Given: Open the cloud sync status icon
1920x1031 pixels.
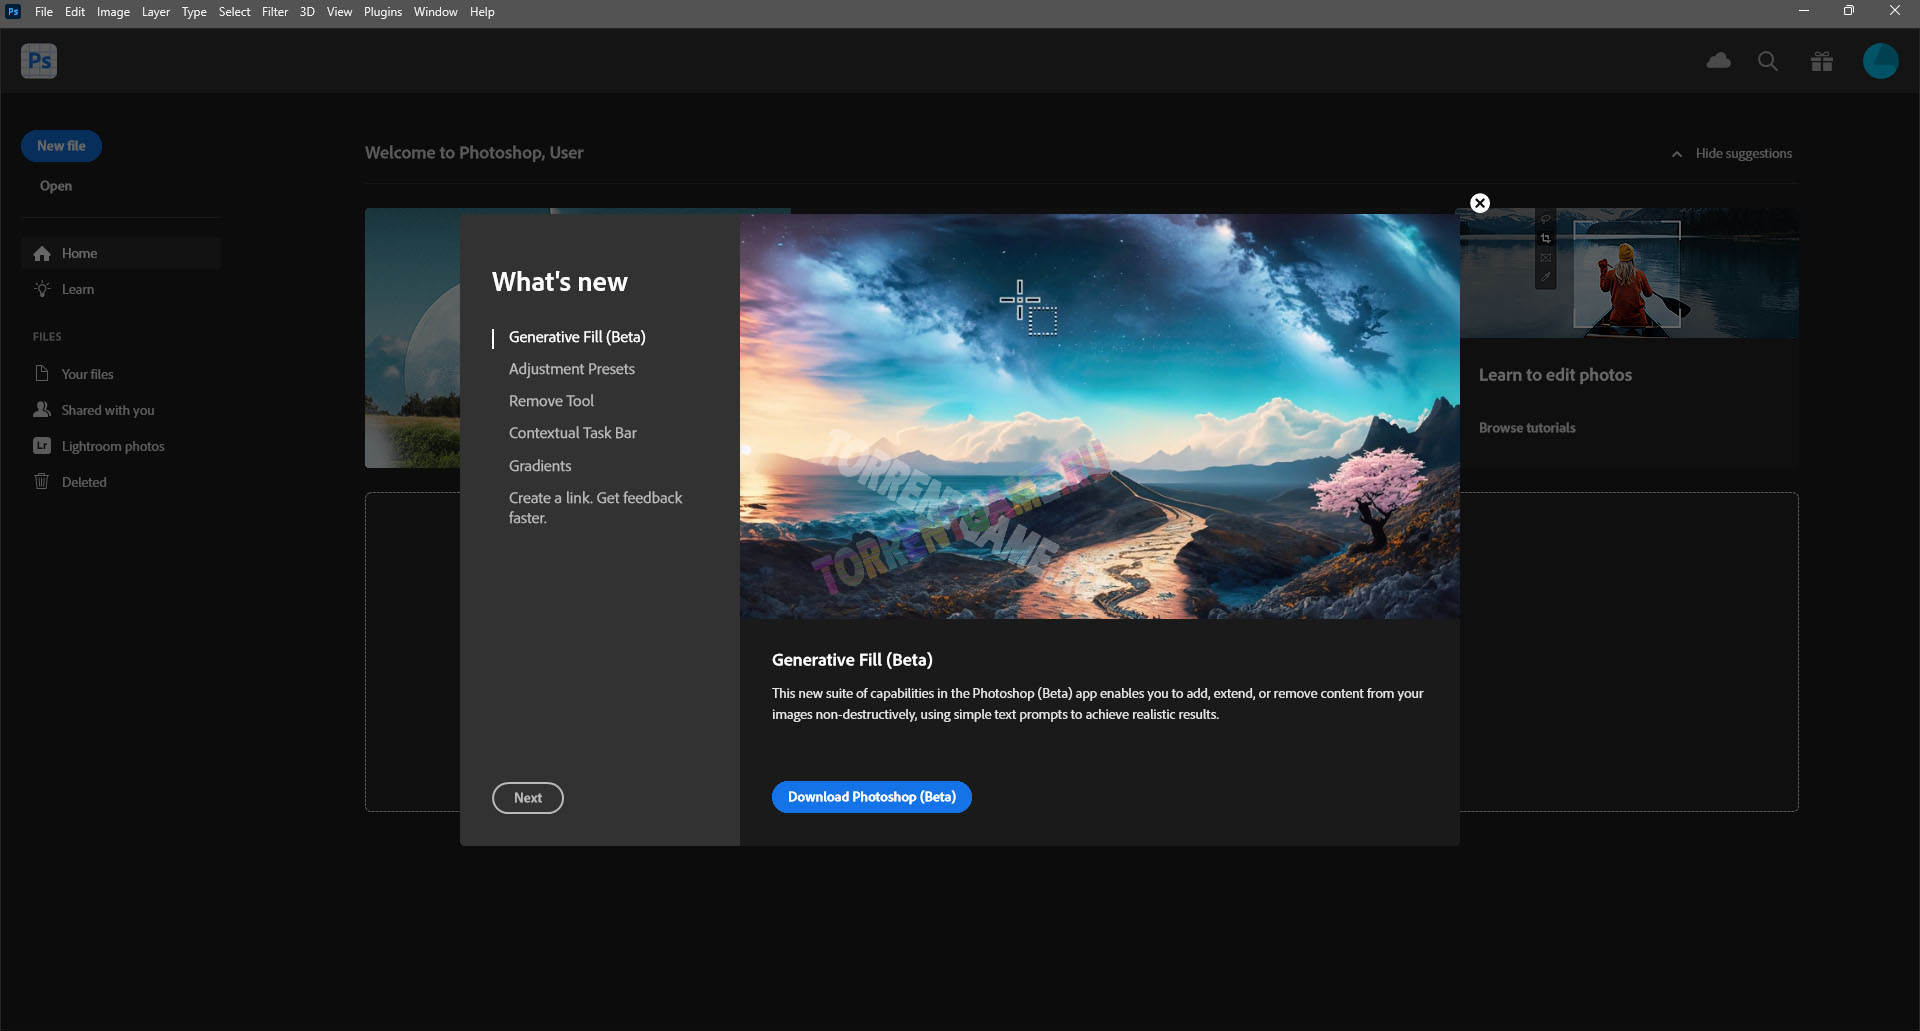Looking at the screenshot, I should coord(1718,61).
